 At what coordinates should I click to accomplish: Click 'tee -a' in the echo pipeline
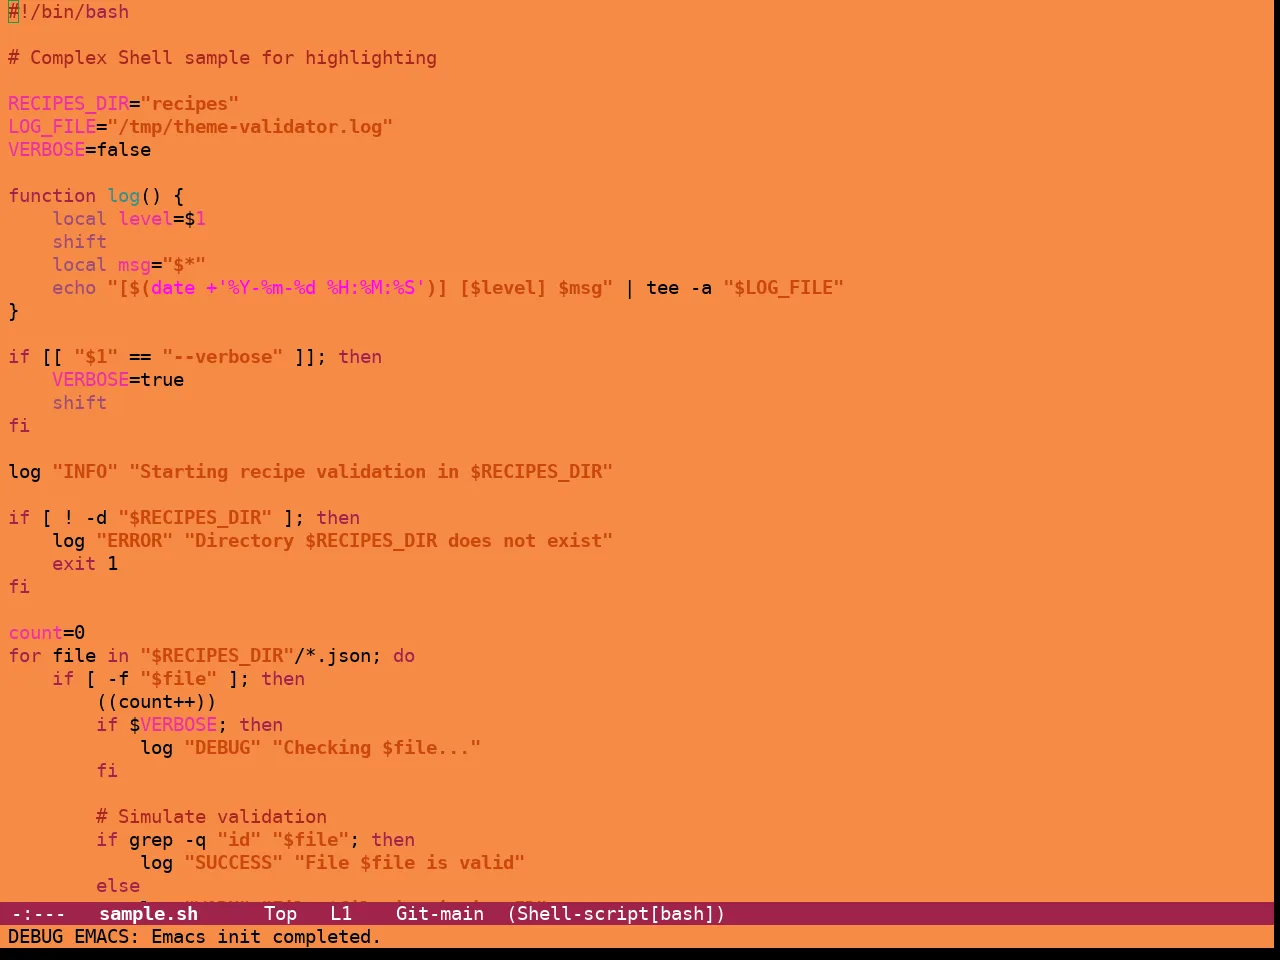click(679, 288)
